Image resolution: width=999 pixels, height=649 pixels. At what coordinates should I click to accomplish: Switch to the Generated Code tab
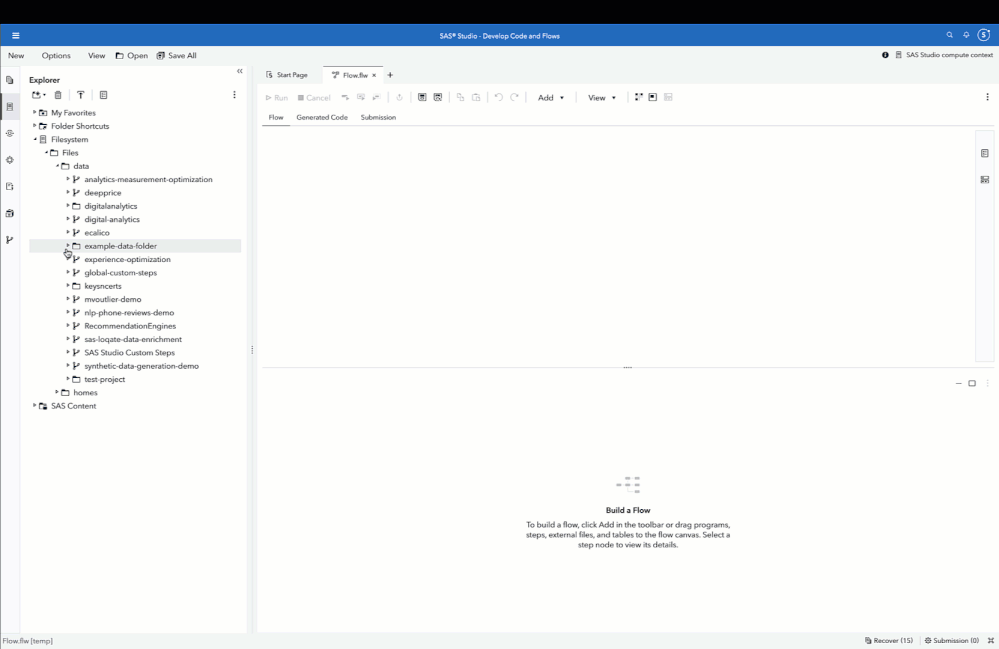click(322, 117)
